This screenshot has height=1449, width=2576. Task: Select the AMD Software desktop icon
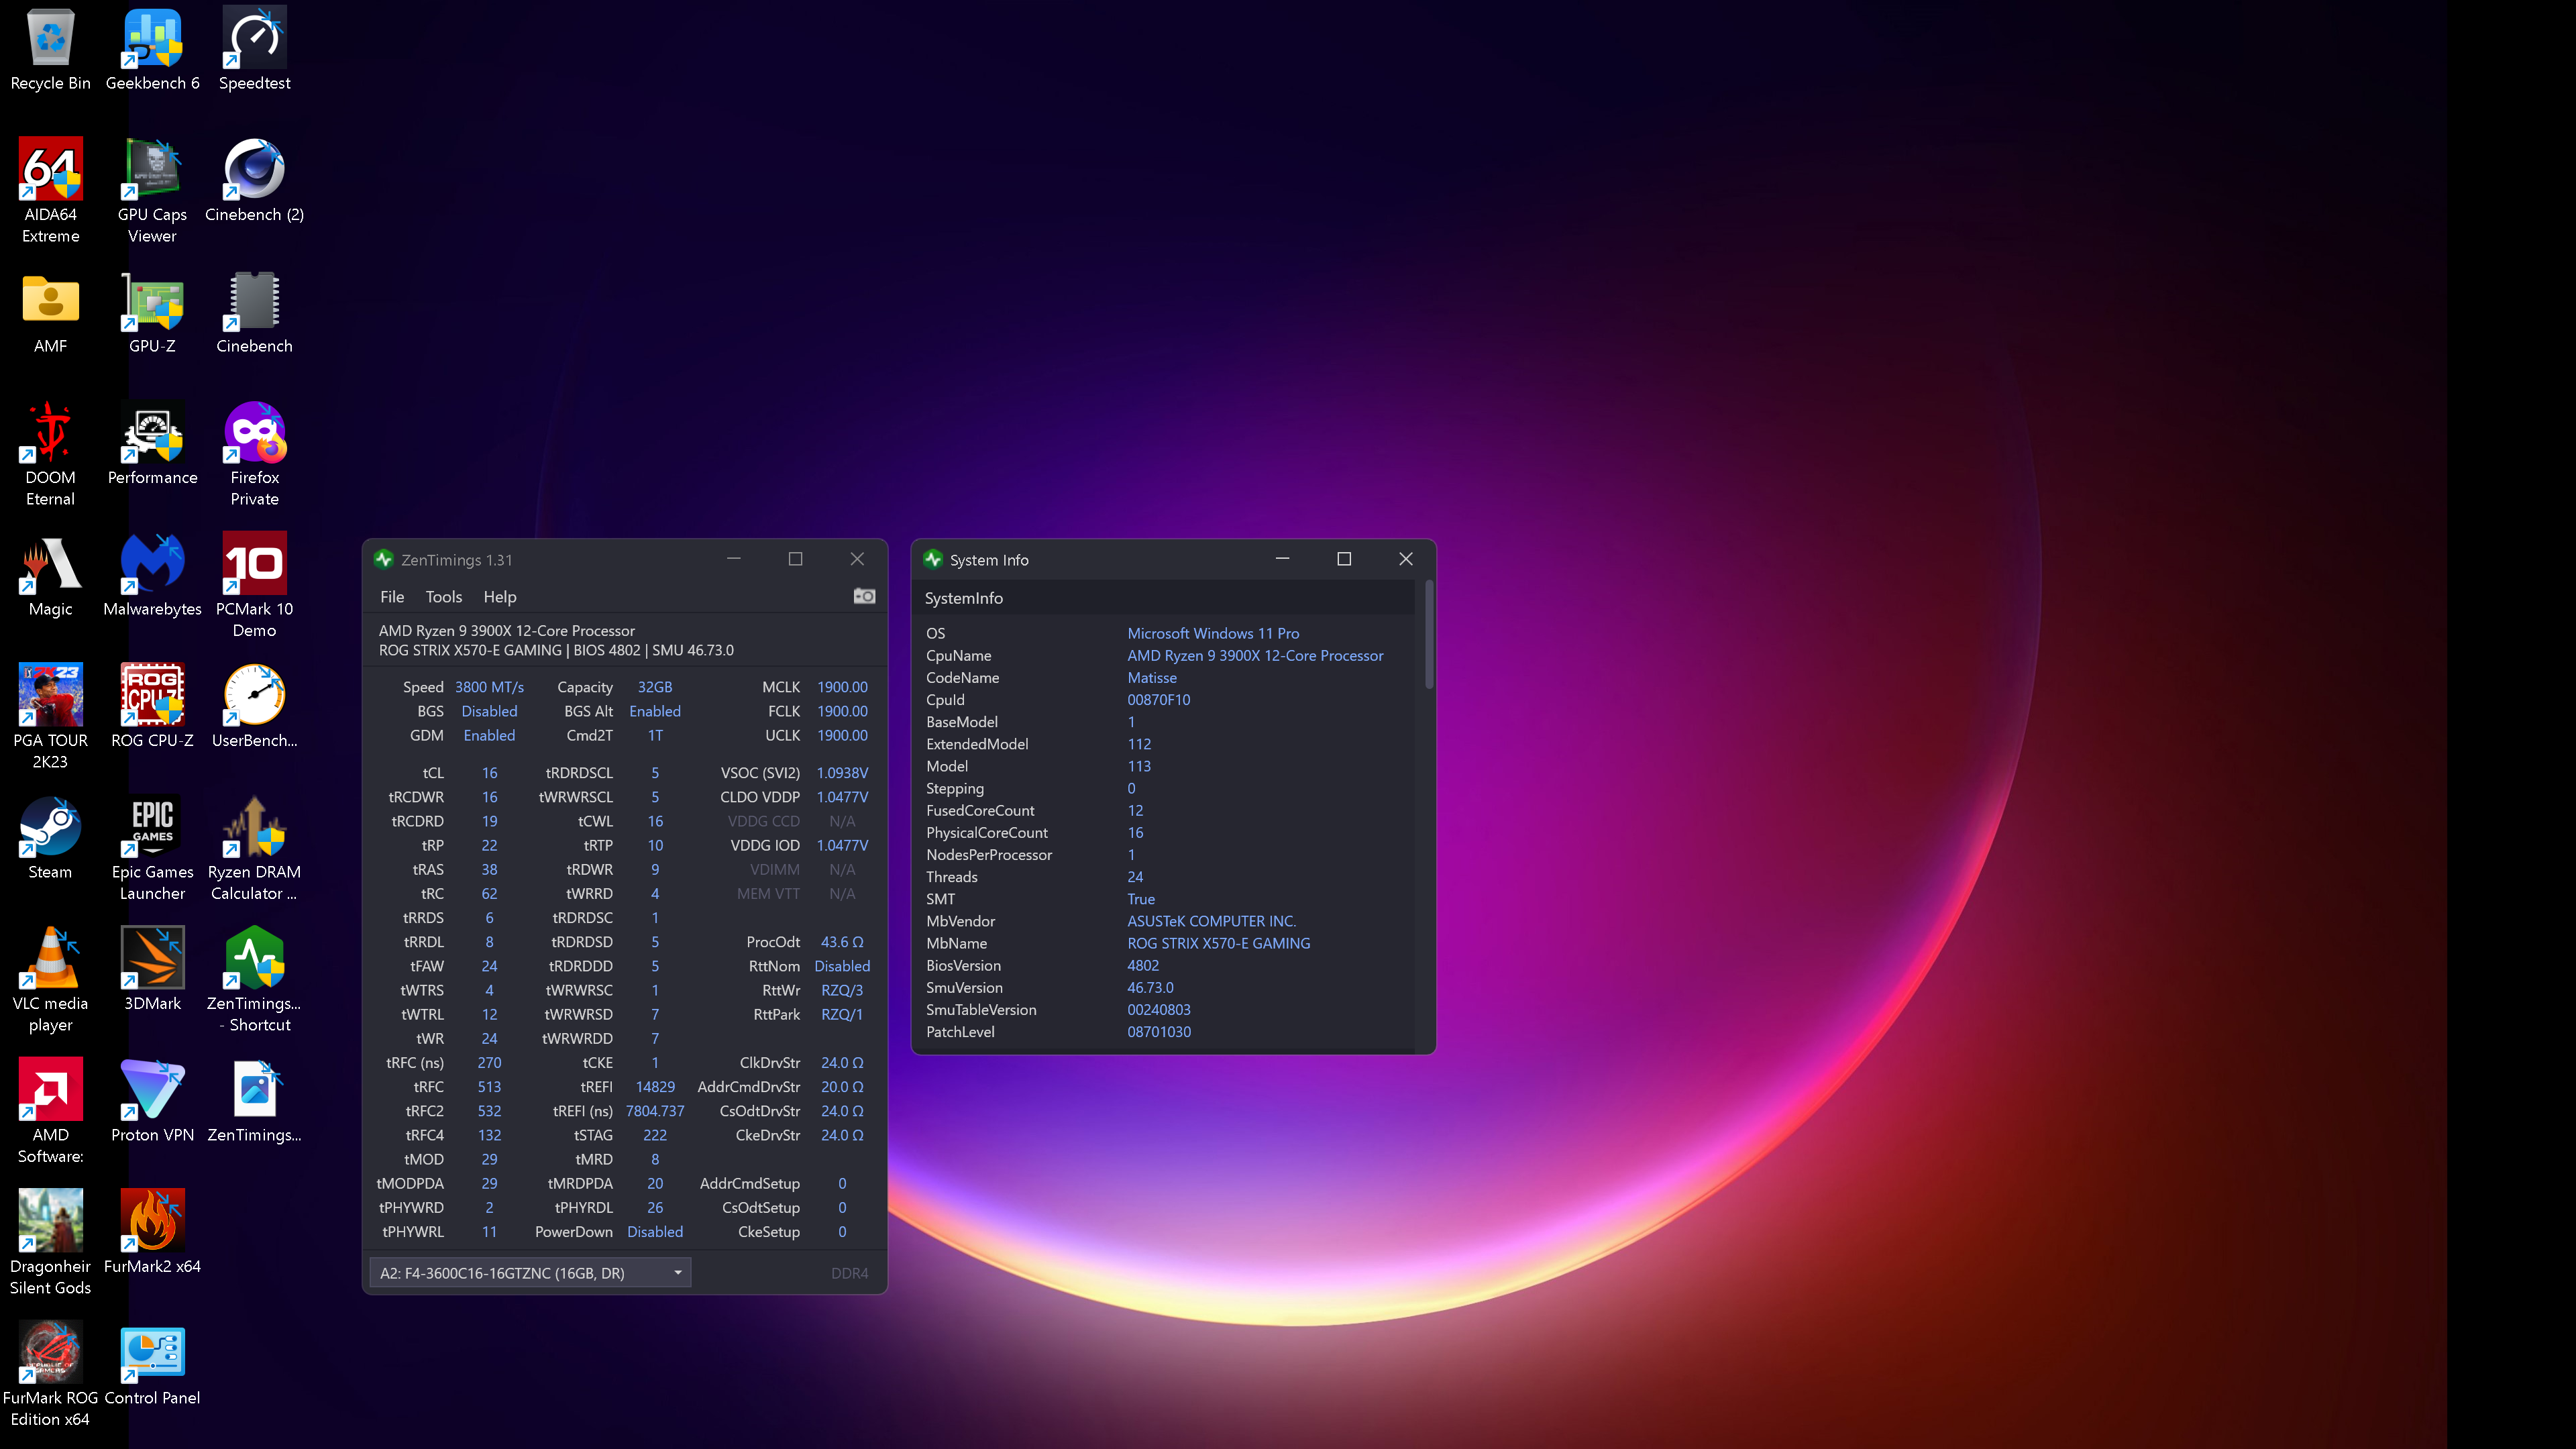point(50,1112)
